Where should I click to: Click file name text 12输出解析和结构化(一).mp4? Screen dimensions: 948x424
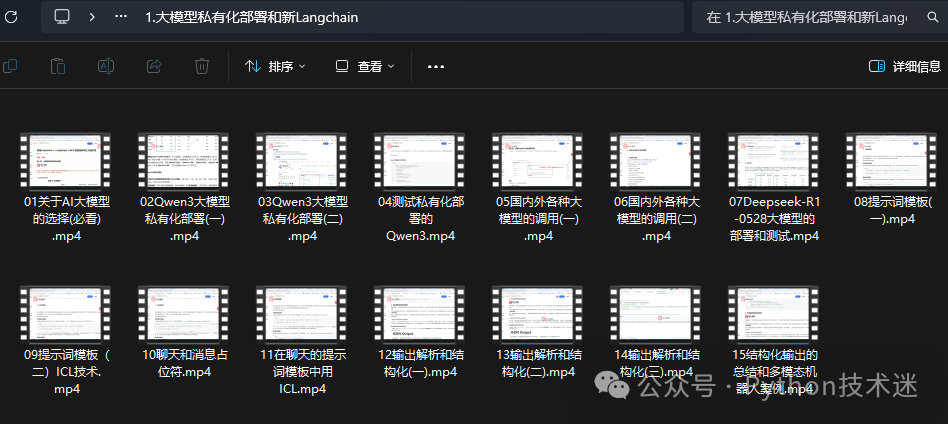[421, 364]
